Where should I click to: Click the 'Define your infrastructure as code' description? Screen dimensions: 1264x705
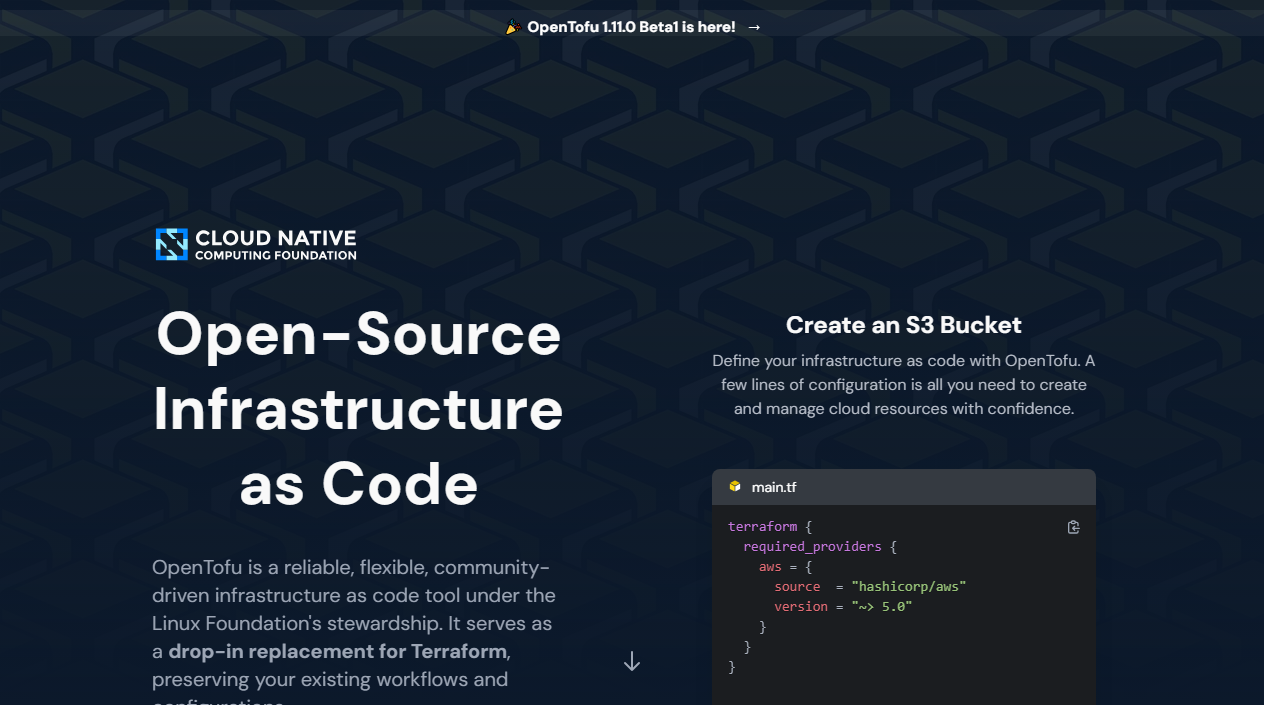904,384
